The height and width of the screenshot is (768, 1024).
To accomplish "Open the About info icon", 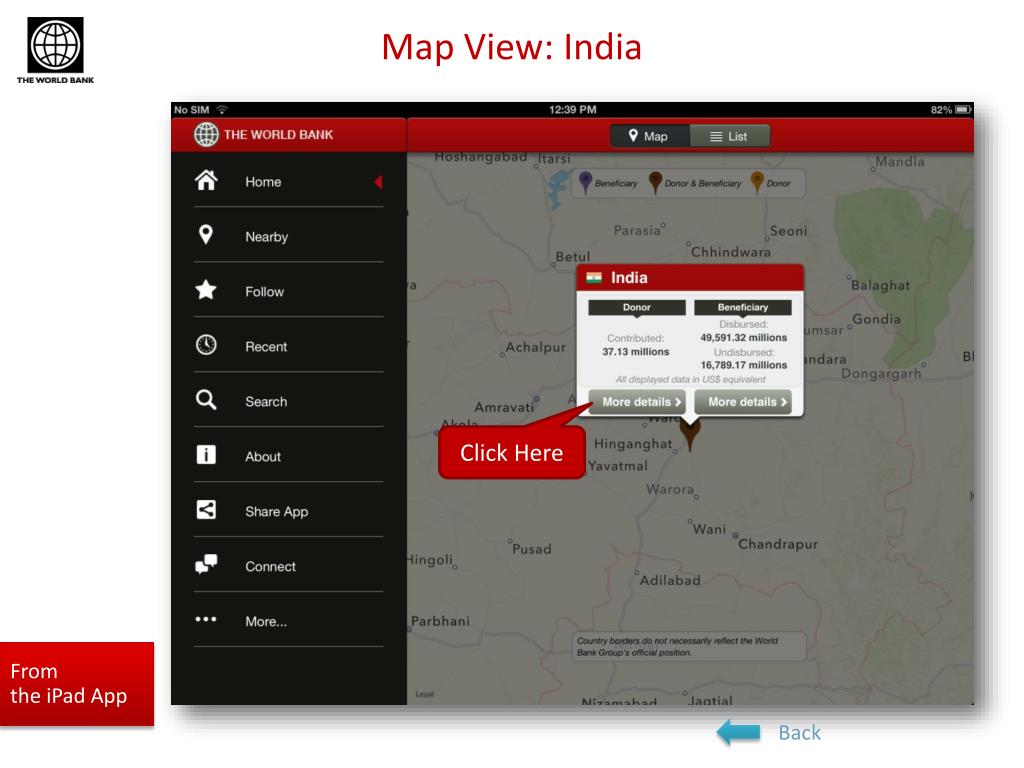I will tap(206, 455).
